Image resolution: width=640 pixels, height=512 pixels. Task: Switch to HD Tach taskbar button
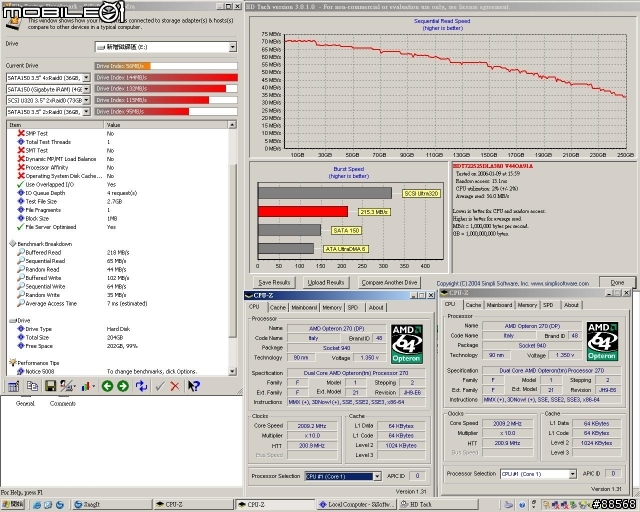click(438, 505)
